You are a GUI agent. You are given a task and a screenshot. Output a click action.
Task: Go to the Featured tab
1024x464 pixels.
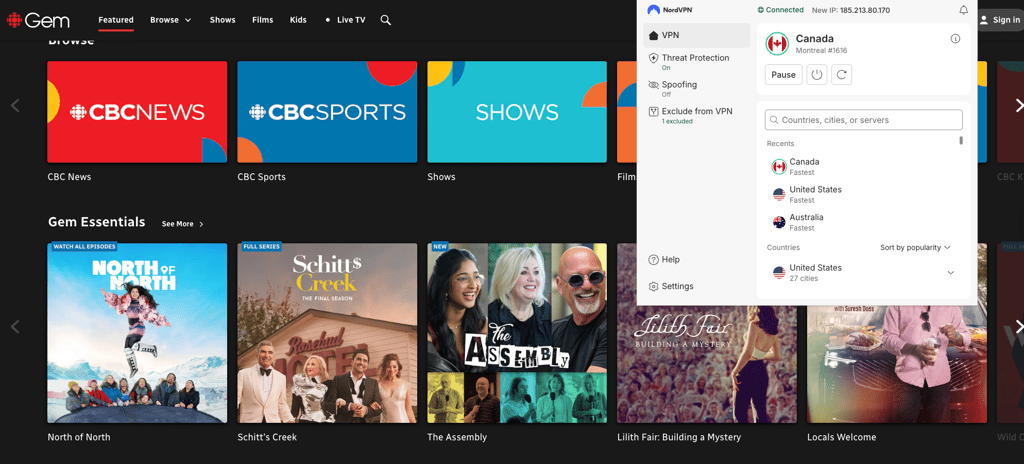[x=116, y=20]
